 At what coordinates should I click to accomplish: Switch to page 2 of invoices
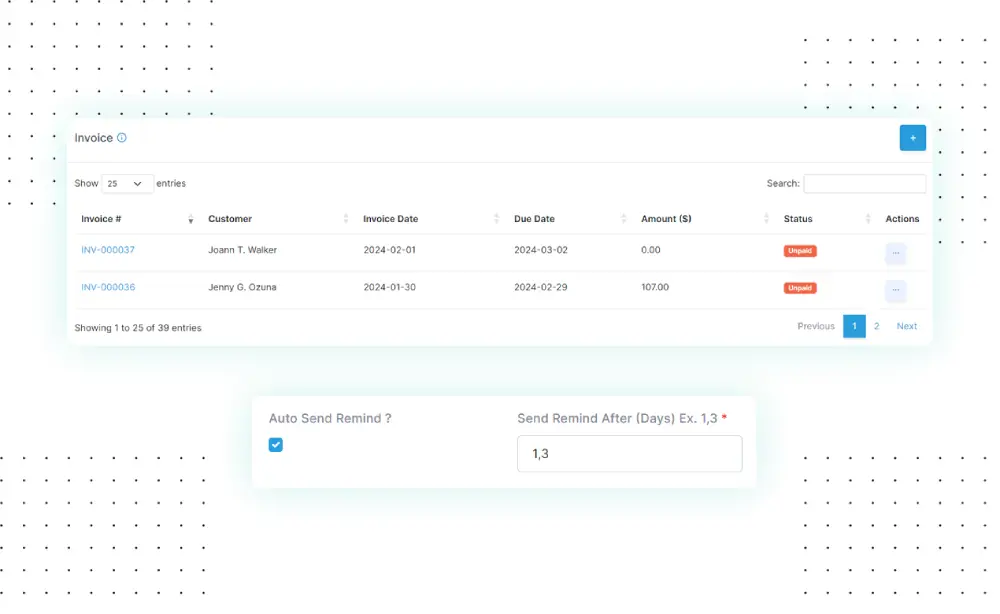pyautogui.click(x=876, y=326)
